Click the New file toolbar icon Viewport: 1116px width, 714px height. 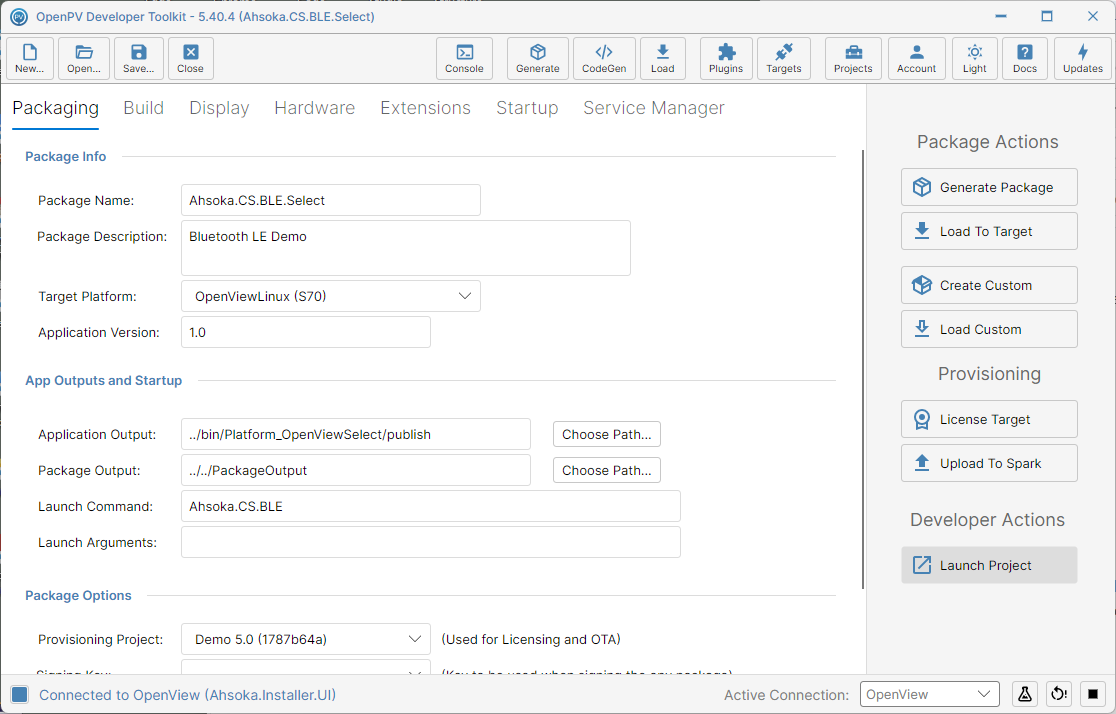[x=30, y=58]
